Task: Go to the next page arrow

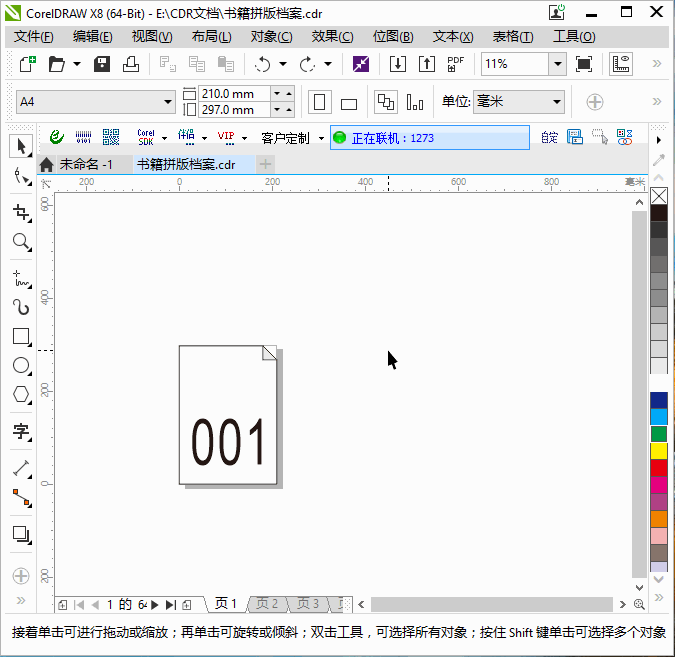Action: tap(155, 605)
